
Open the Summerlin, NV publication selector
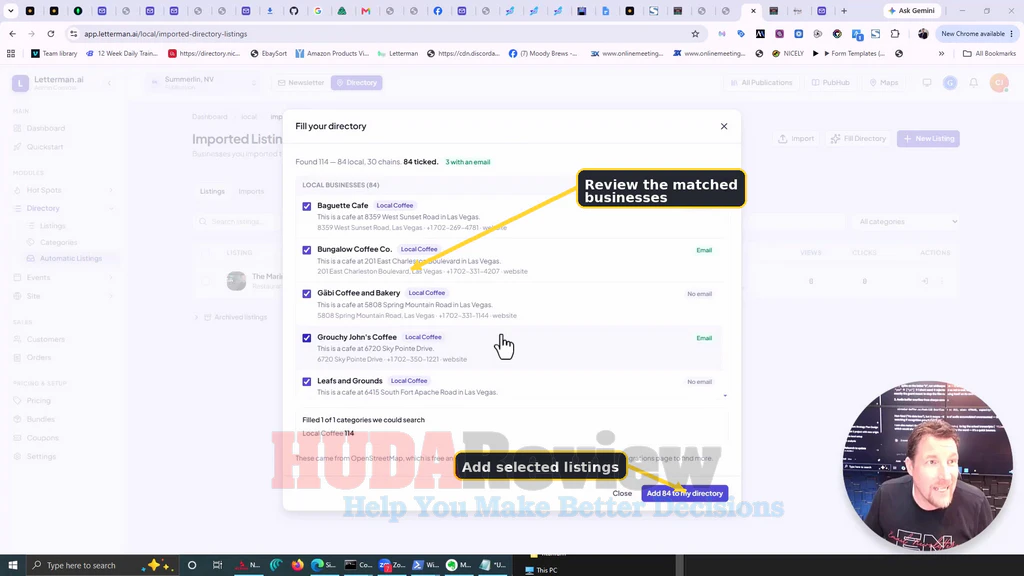coord(203,82)
